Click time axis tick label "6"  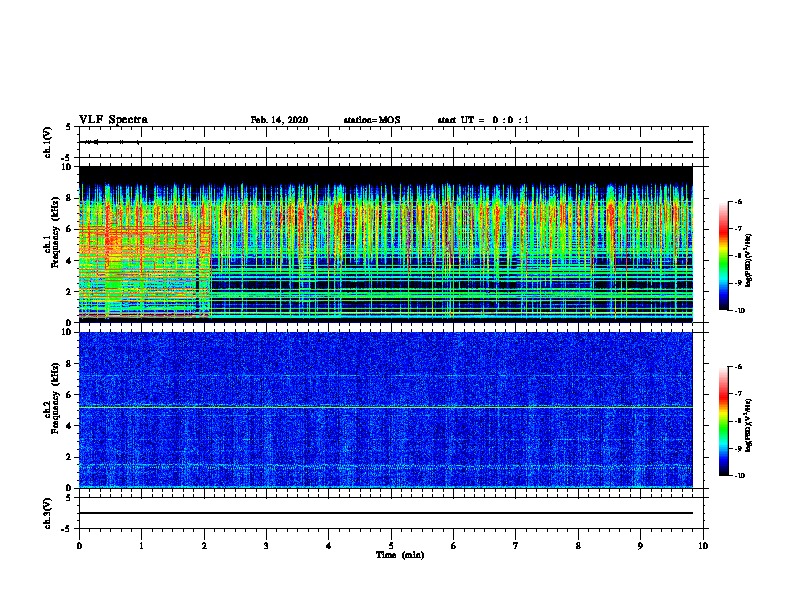(x=454, y=545)
